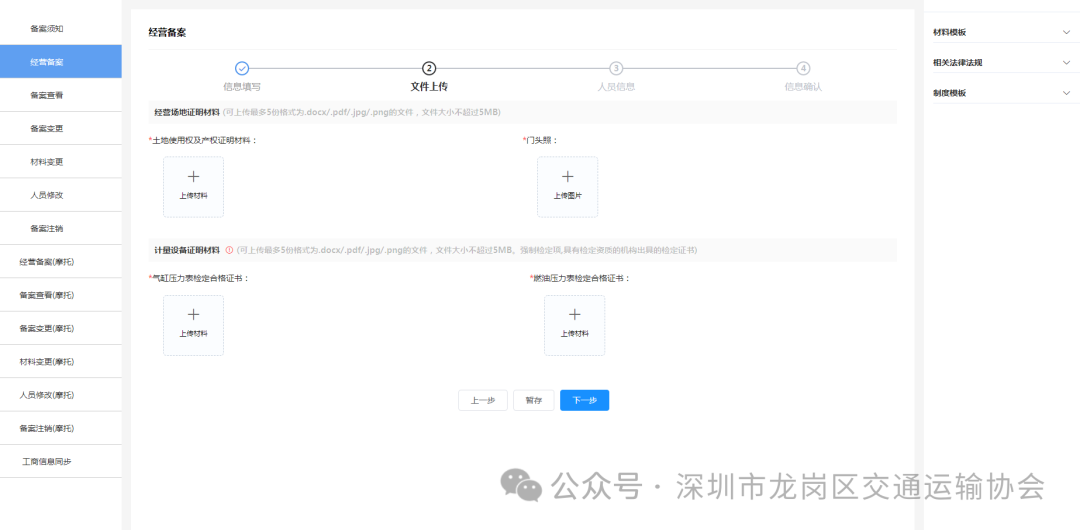The height and width of the screenshot is (530, 1080).
Task: Click the plus icon under 土地使用权及产权证明材料
Action: click(193, 177)
